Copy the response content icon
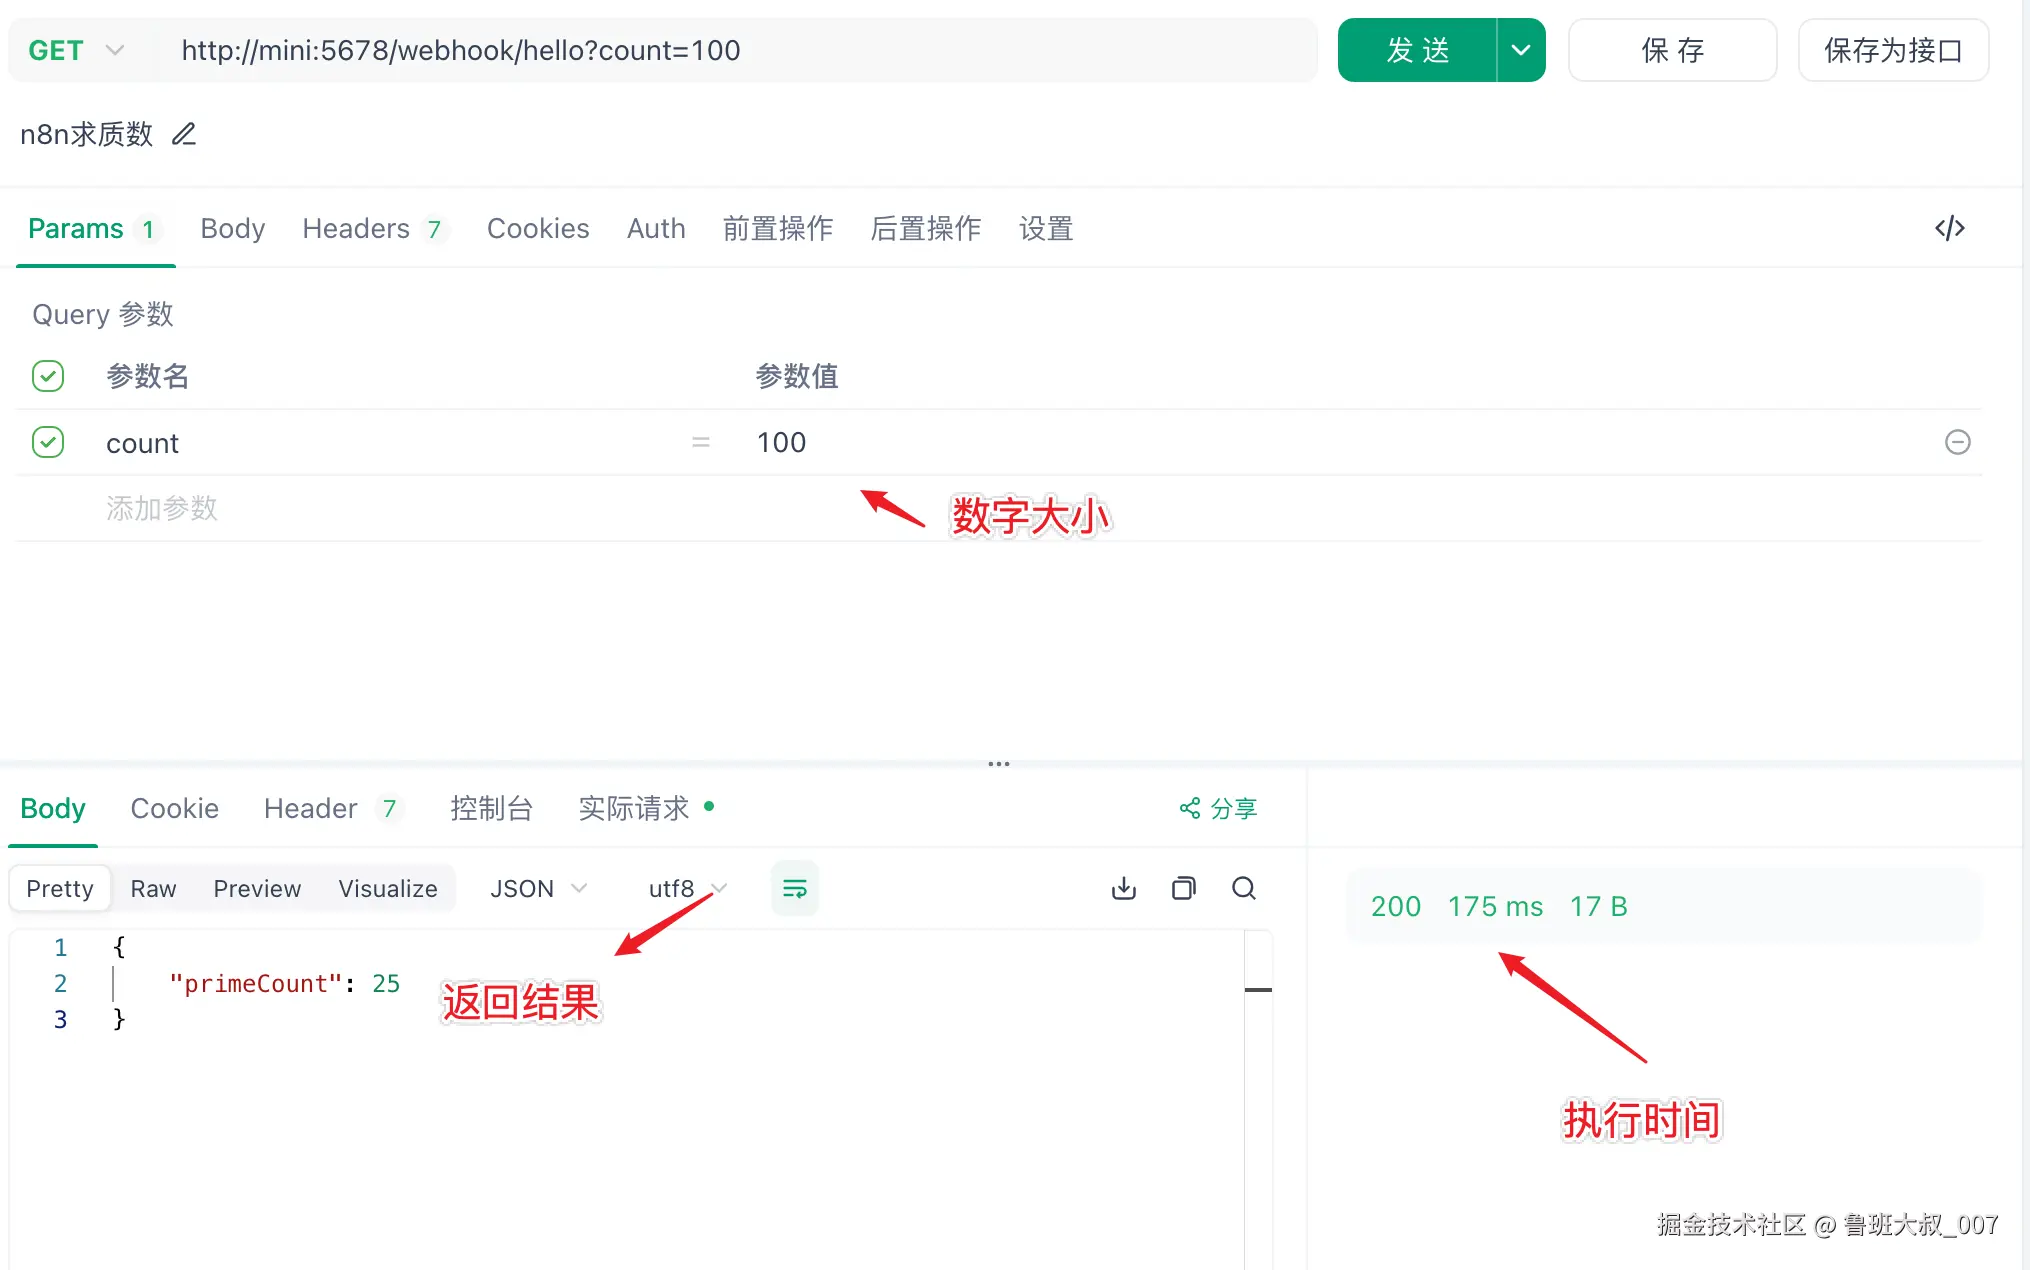 1184,888
